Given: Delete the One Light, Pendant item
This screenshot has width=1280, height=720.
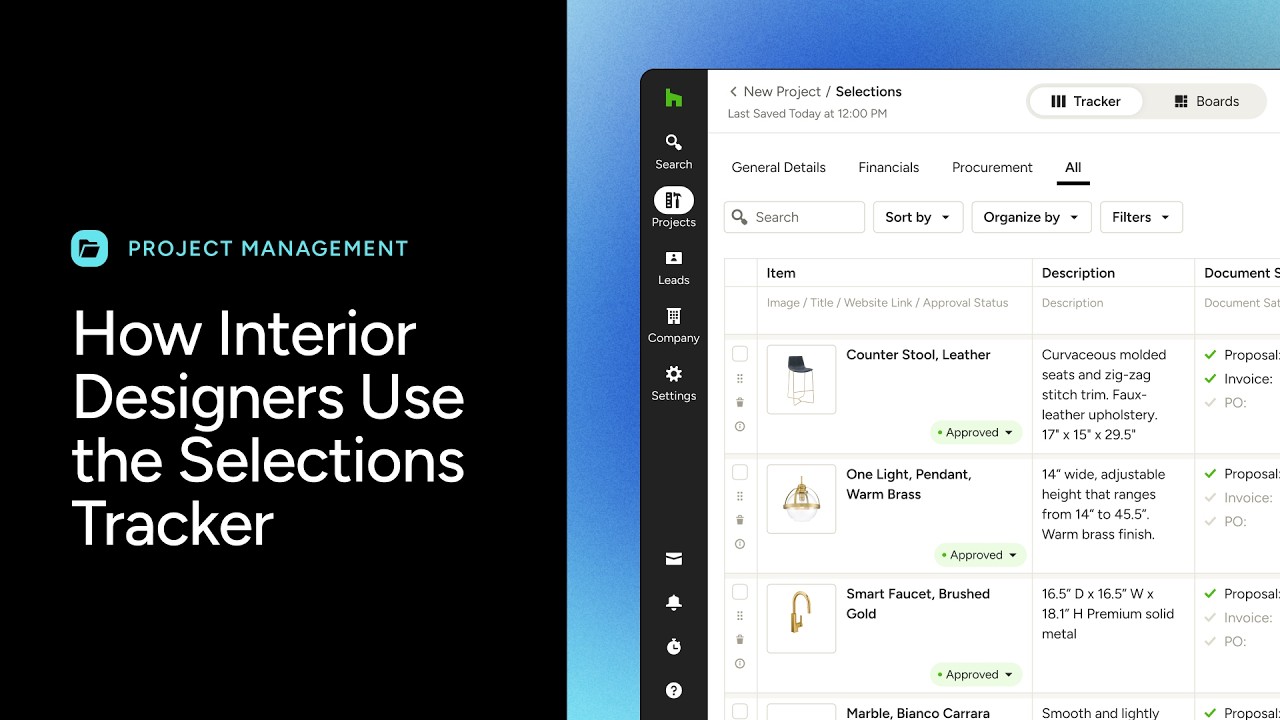Looking at the screenshot, I should [740, 520].
